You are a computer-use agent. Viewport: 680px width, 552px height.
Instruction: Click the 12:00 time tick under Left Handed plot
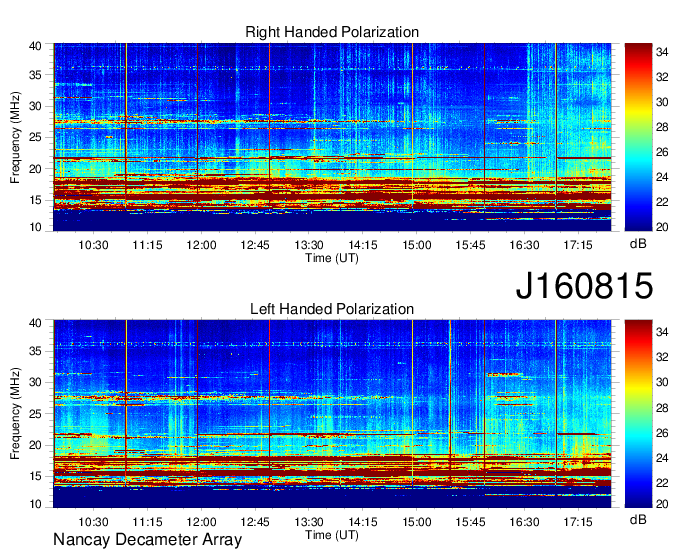[201, 522]
